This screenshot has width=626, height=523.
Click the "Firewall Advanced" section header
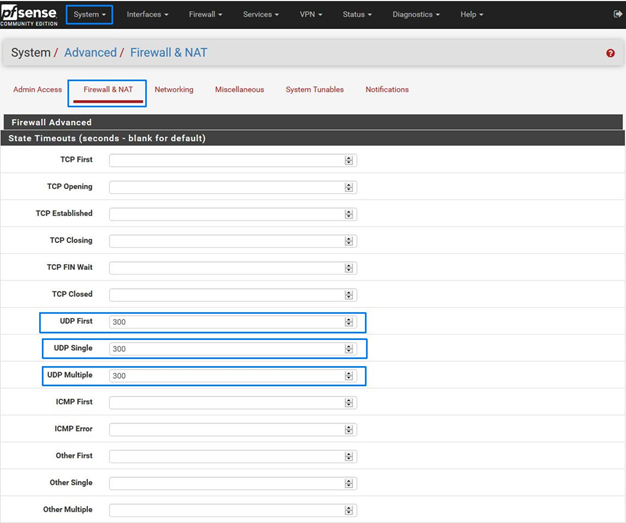(x=313, y=122)
